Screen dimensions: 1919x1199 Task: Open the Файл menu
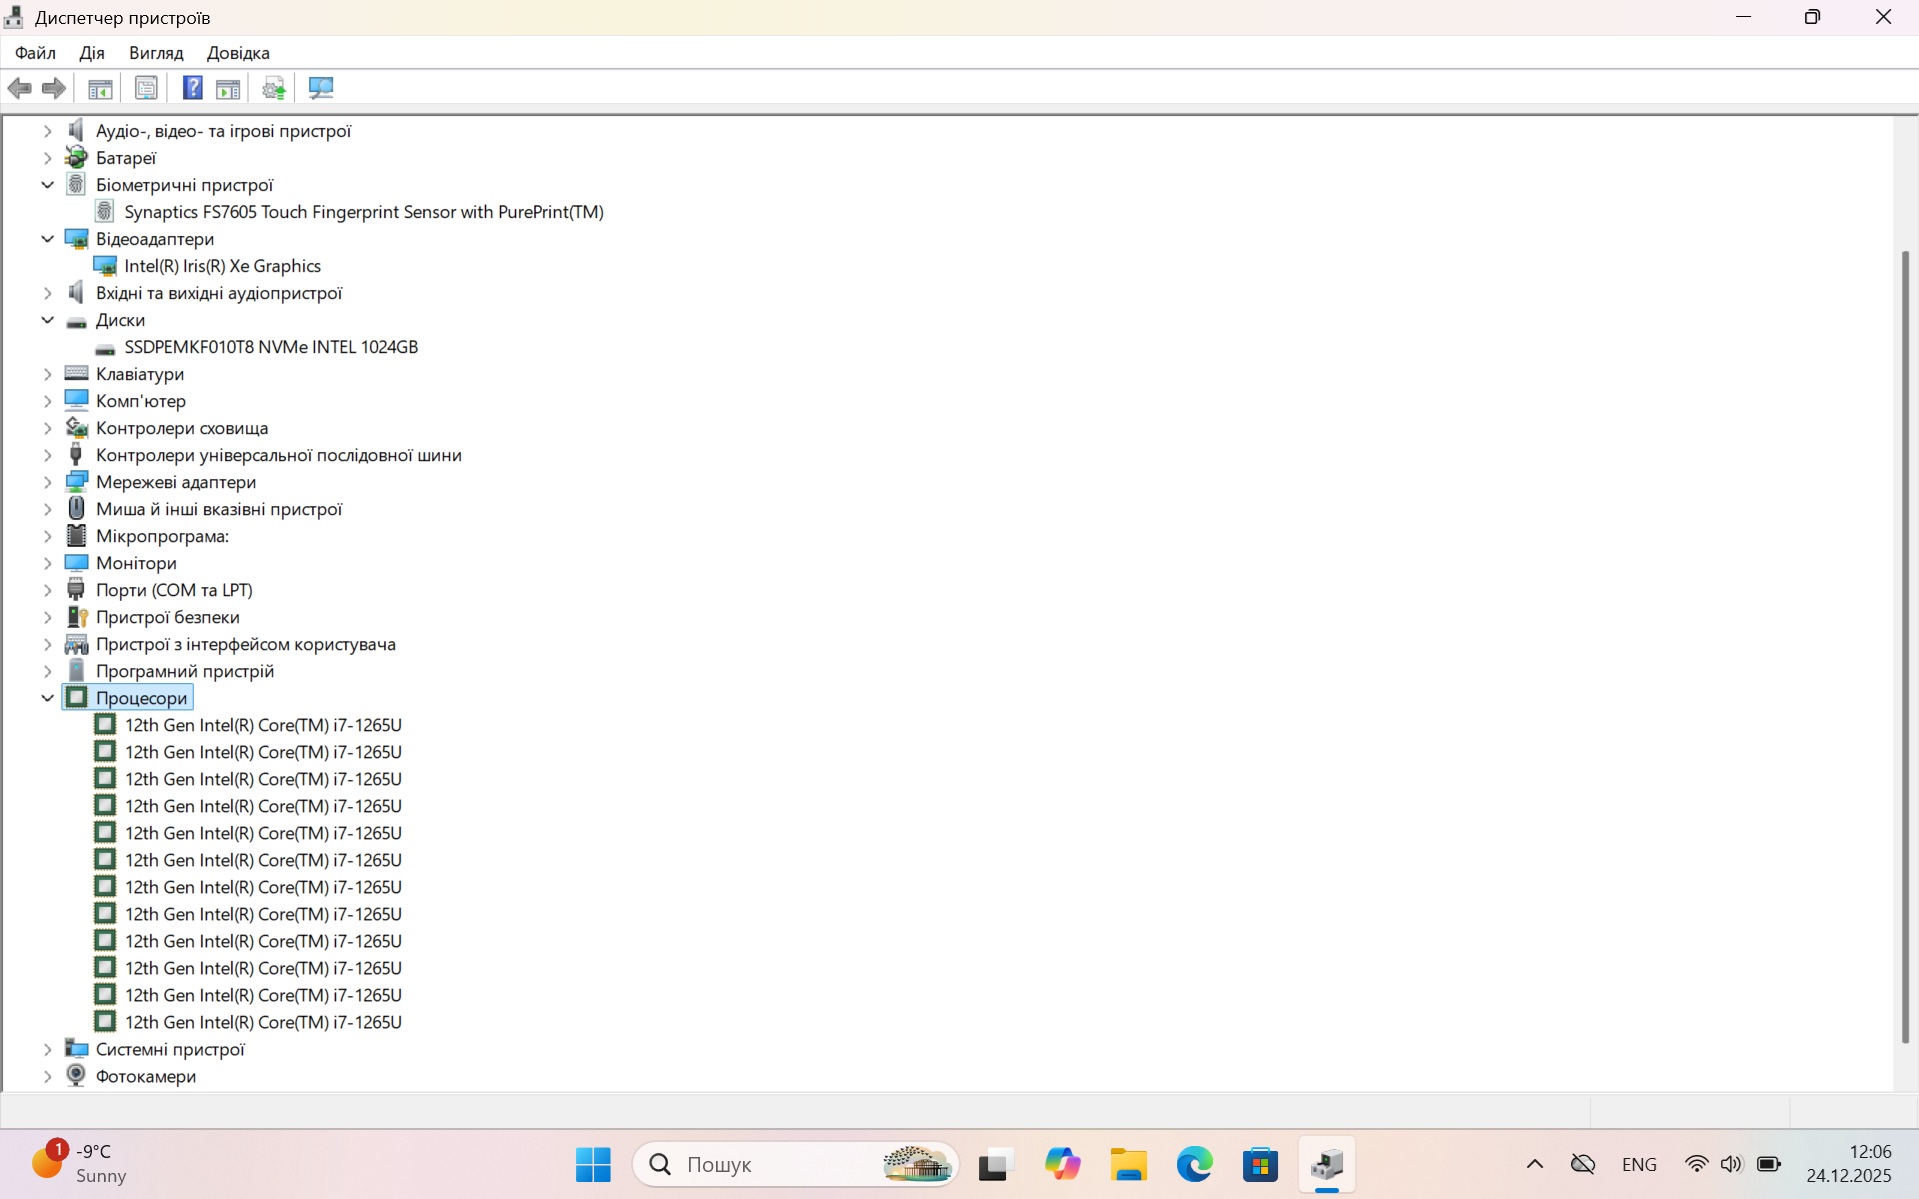point(35,53)
